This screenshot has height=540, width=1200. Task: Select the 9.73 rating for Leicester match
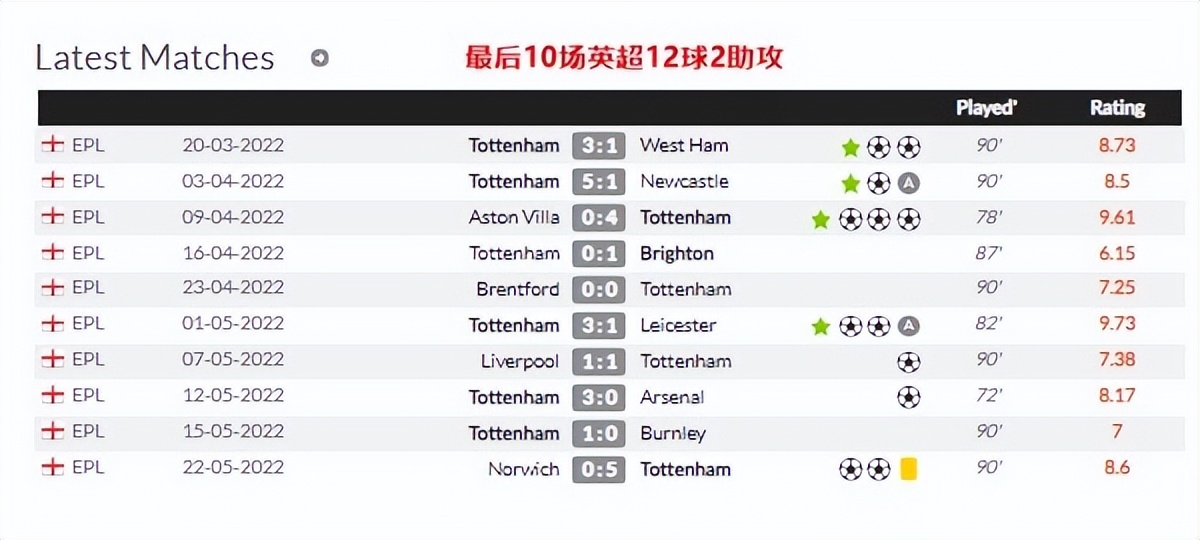point(1117,325)
